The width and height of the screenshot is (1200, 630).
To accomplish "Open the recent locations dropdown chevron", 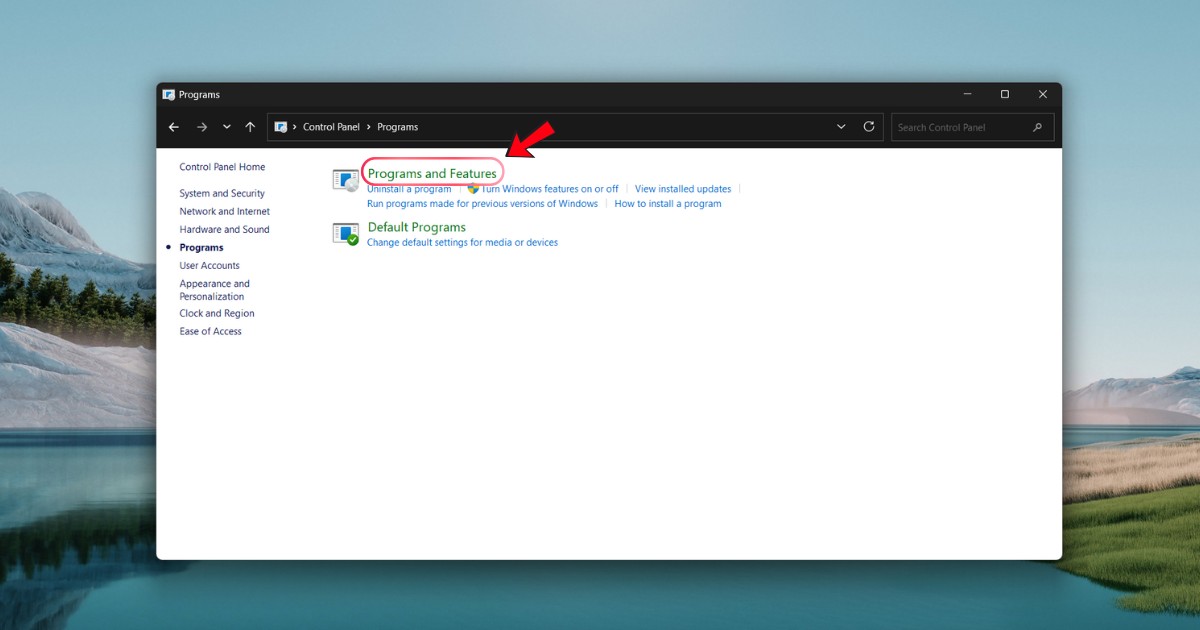I will pos(227,127).
